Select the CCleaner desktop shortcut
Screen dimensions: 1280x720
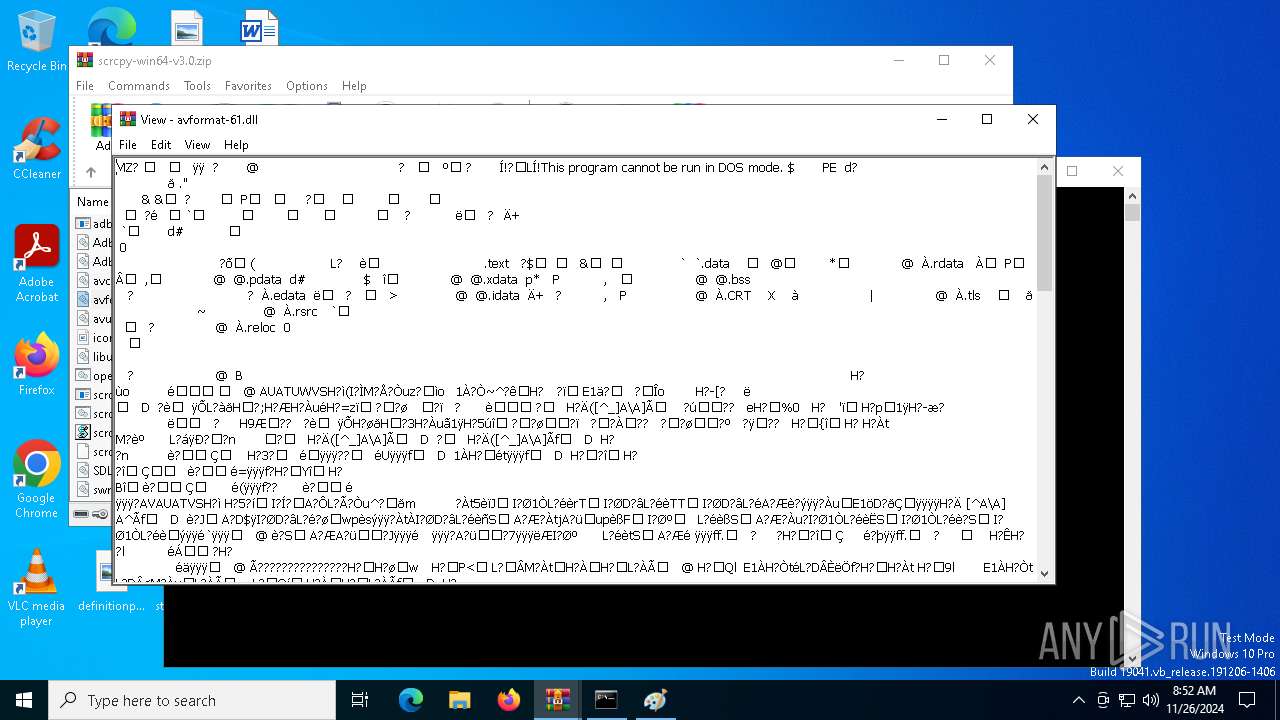point(37,148)
